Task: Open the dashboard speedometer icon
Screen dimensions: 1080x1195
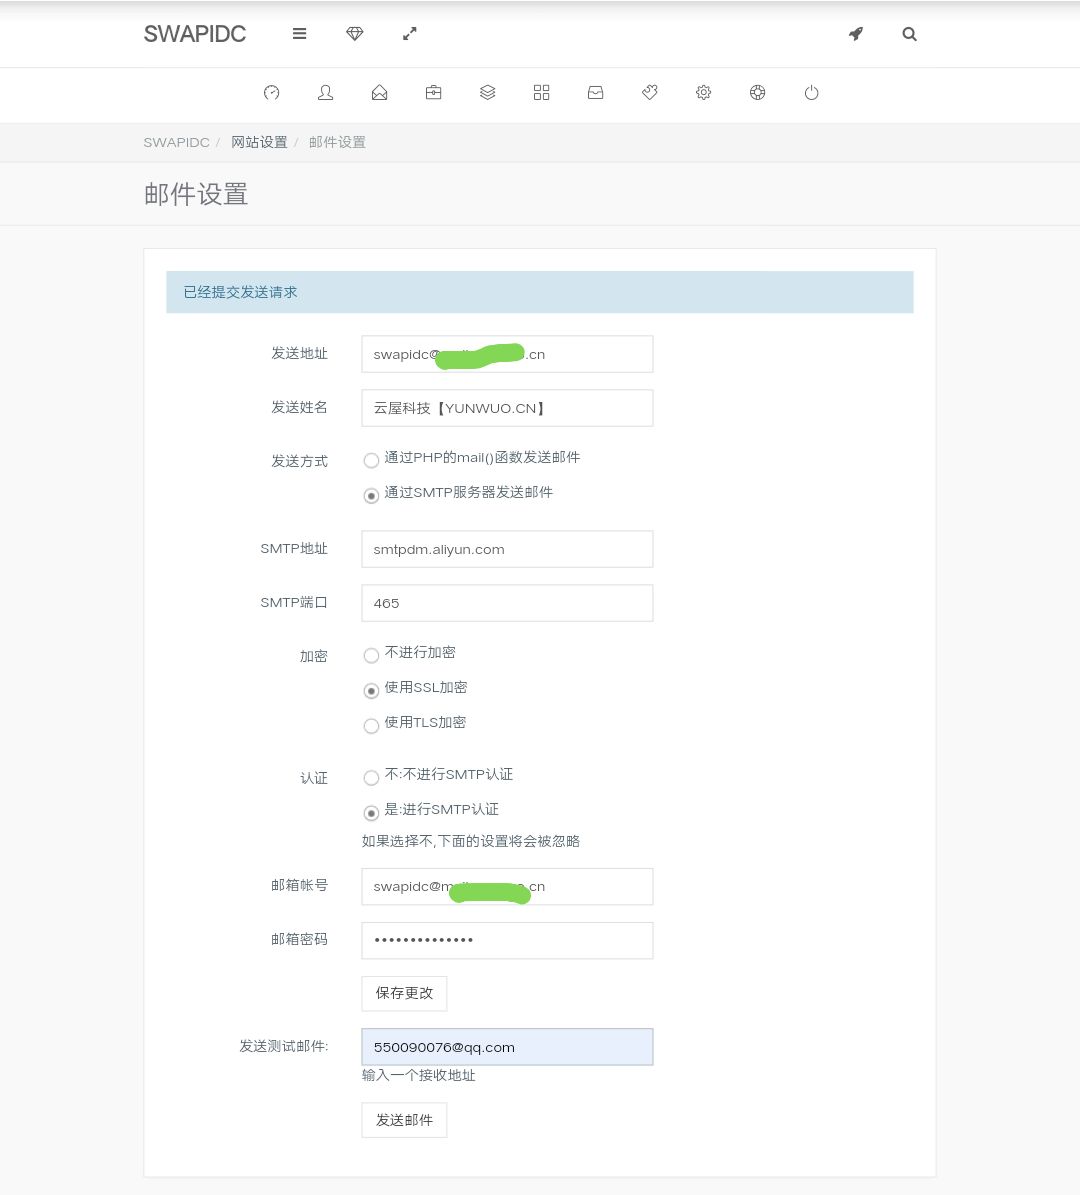Action: (271, 92)
